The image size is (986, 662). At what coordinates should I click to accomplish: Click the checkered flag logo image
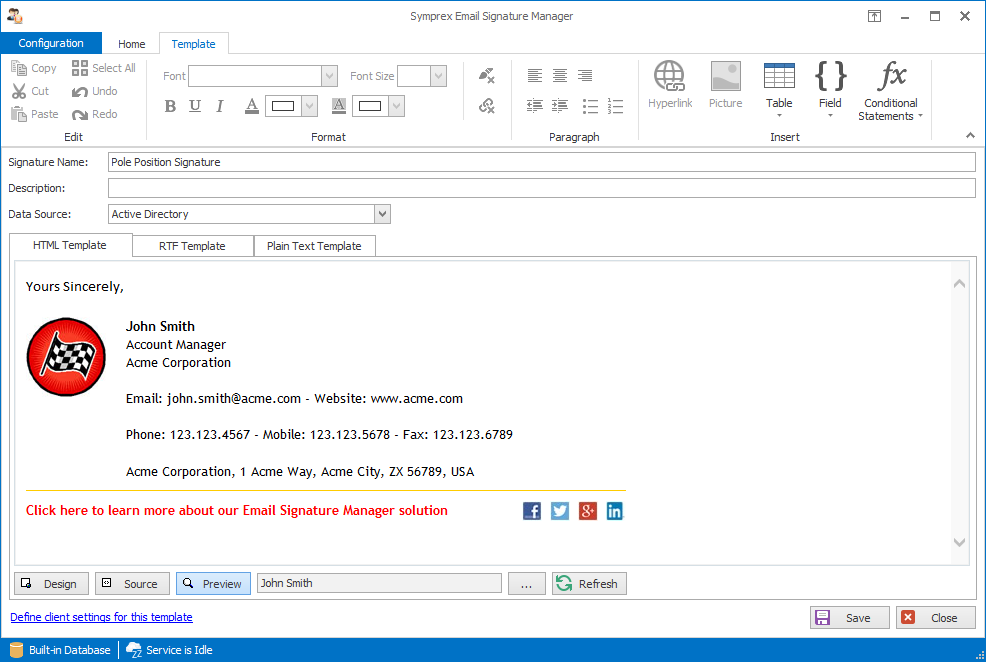(x=66, y=356)
